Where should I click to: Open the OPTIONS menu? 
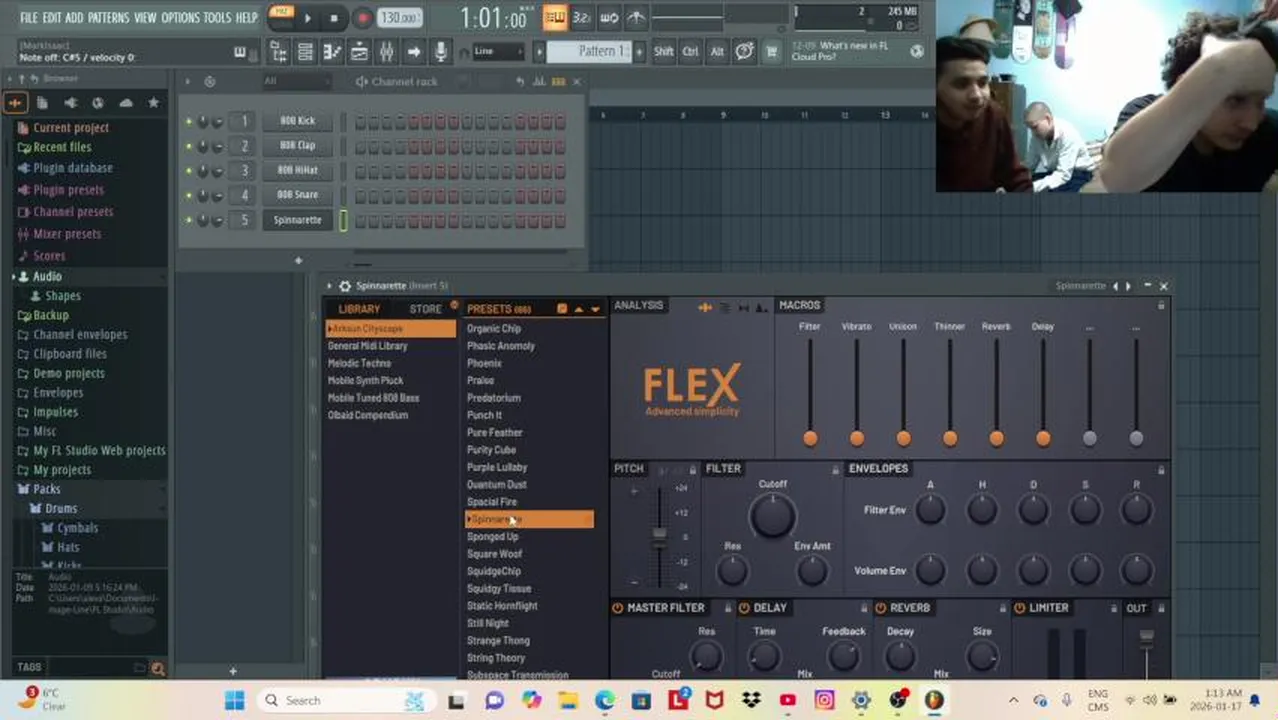(x=180, y=17)
